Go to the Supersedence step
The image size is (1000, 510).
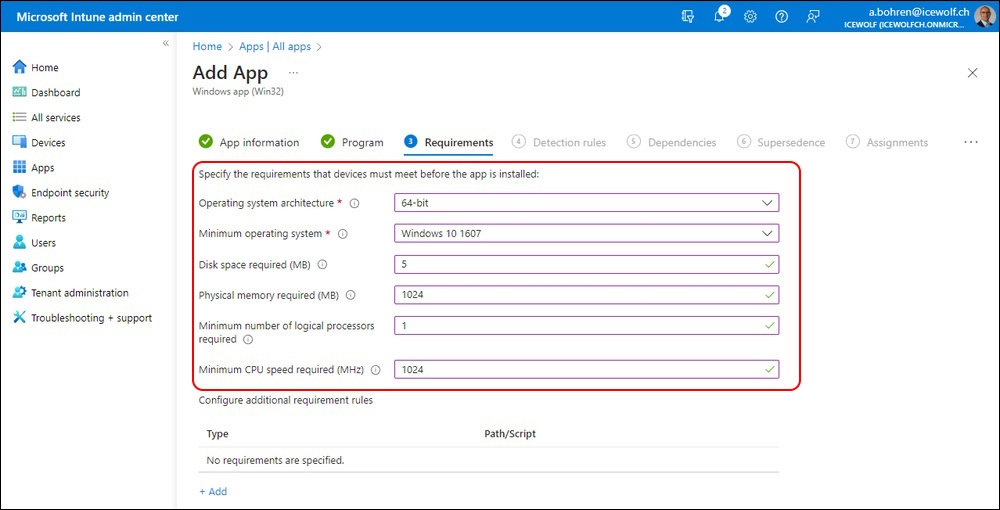pyautogui.click(x=781, y=142)
